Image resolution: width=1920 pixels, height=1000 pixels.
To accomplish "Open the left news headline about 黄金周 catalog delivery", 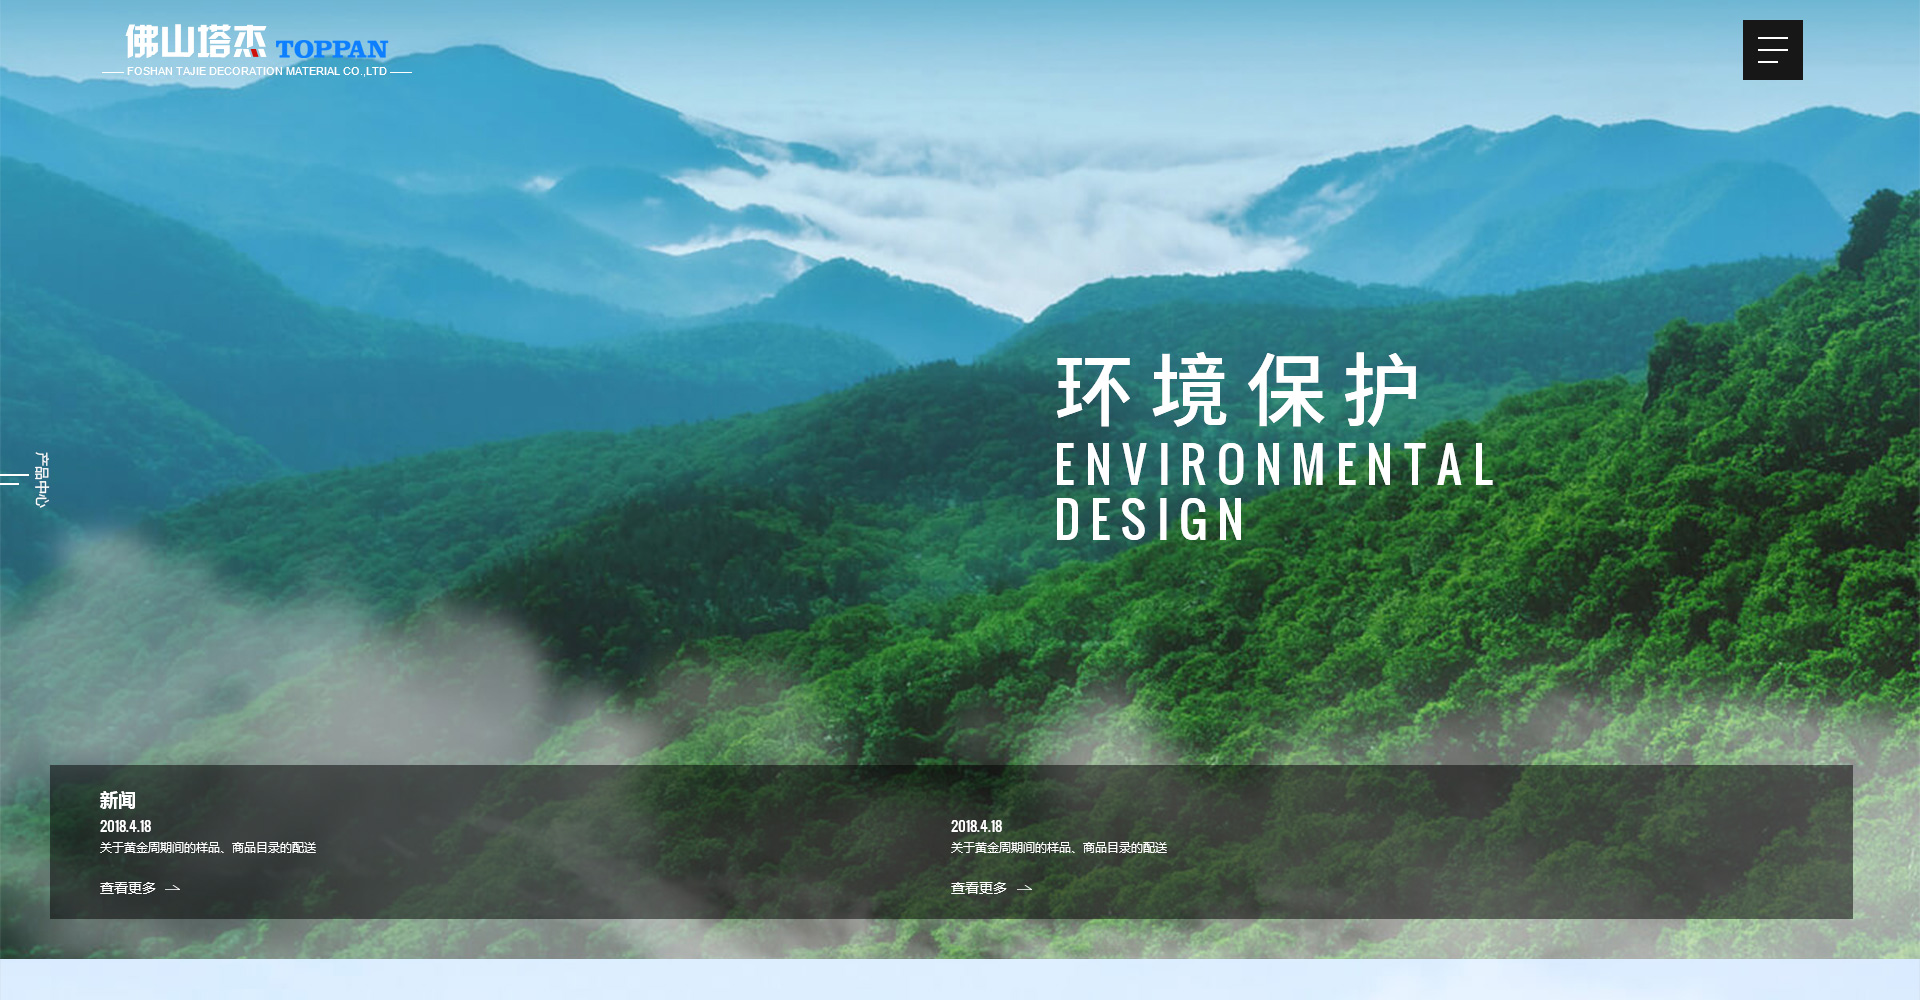I will coord(208,848).
